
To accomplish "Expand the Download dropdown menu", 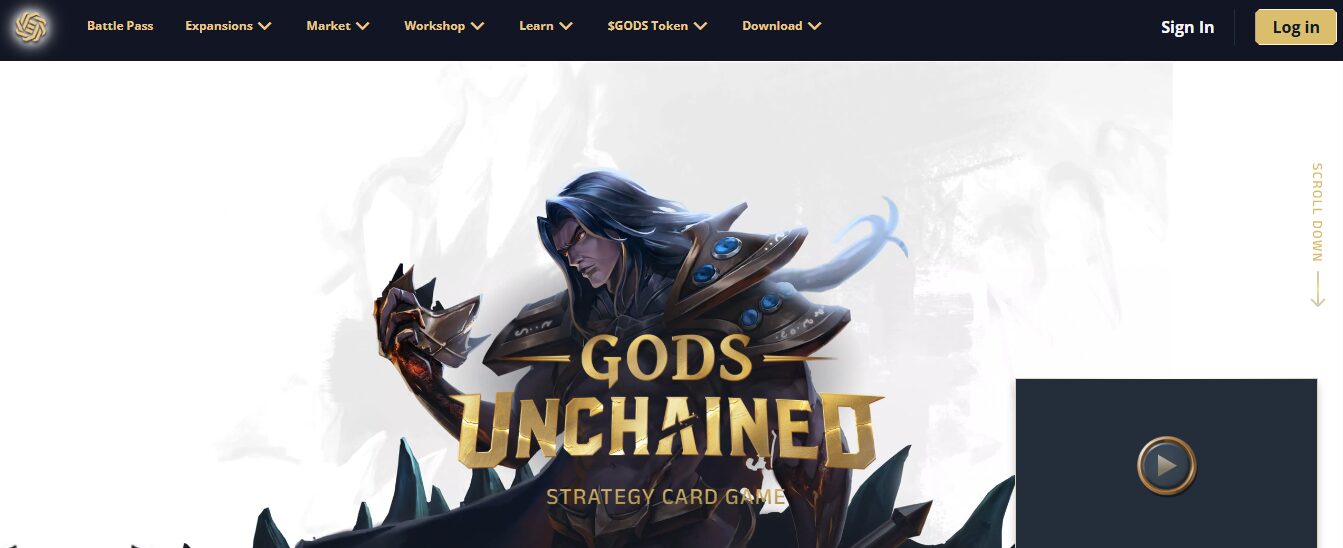I will coord(782,26).
